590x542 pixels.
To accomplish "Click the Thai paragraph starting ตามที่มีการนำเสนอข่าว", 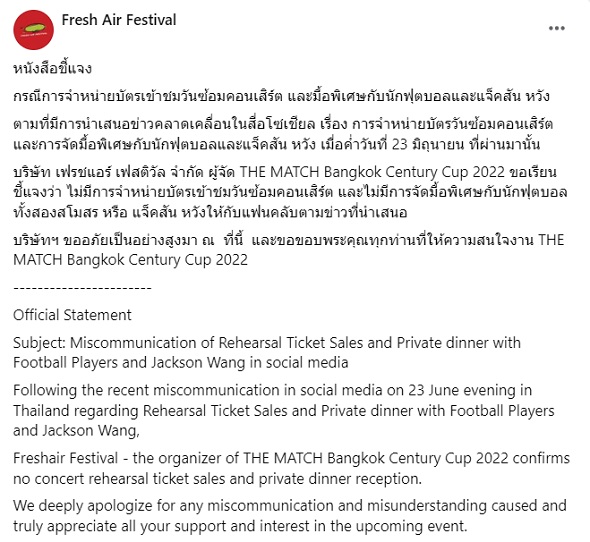I will coord(283,134).
